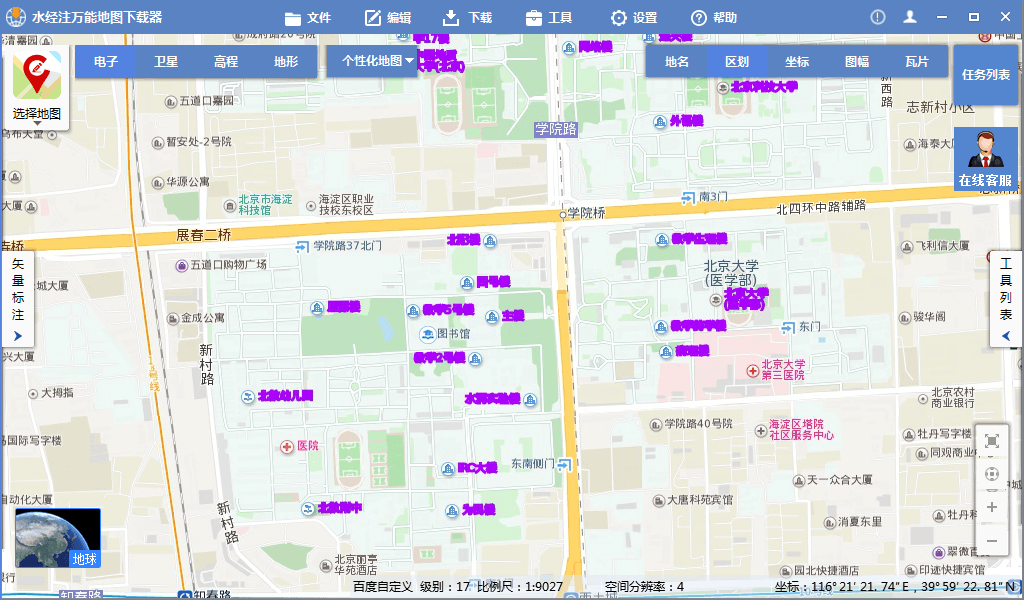Click the 北京大学(医学部) label

(x=731, y=273)
